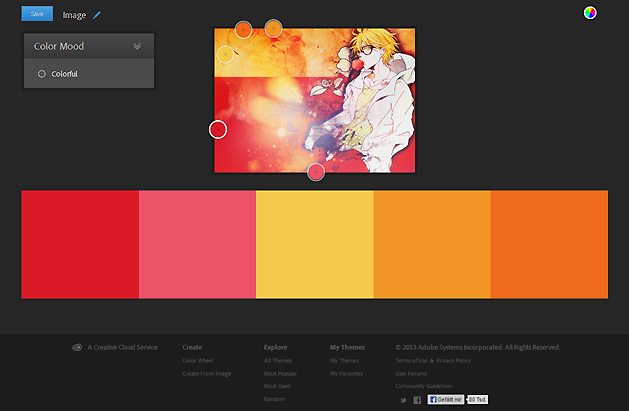The width and height of the screenshot is (629, 411).
Task: Open My Favorites footer link
Action: (x=346, y=373)
